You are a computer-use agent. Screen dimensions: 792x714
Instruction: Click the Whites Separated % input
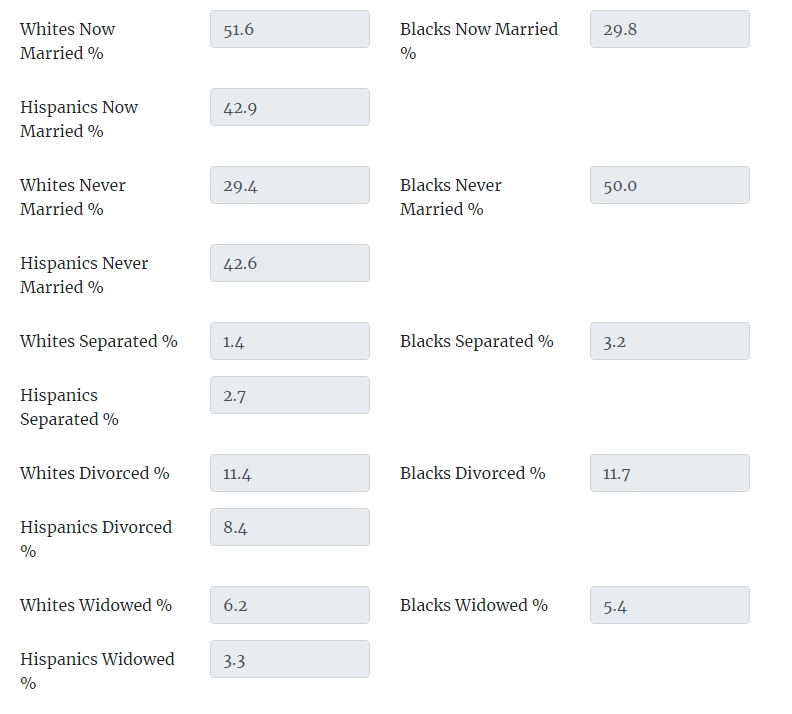point(289,341)
